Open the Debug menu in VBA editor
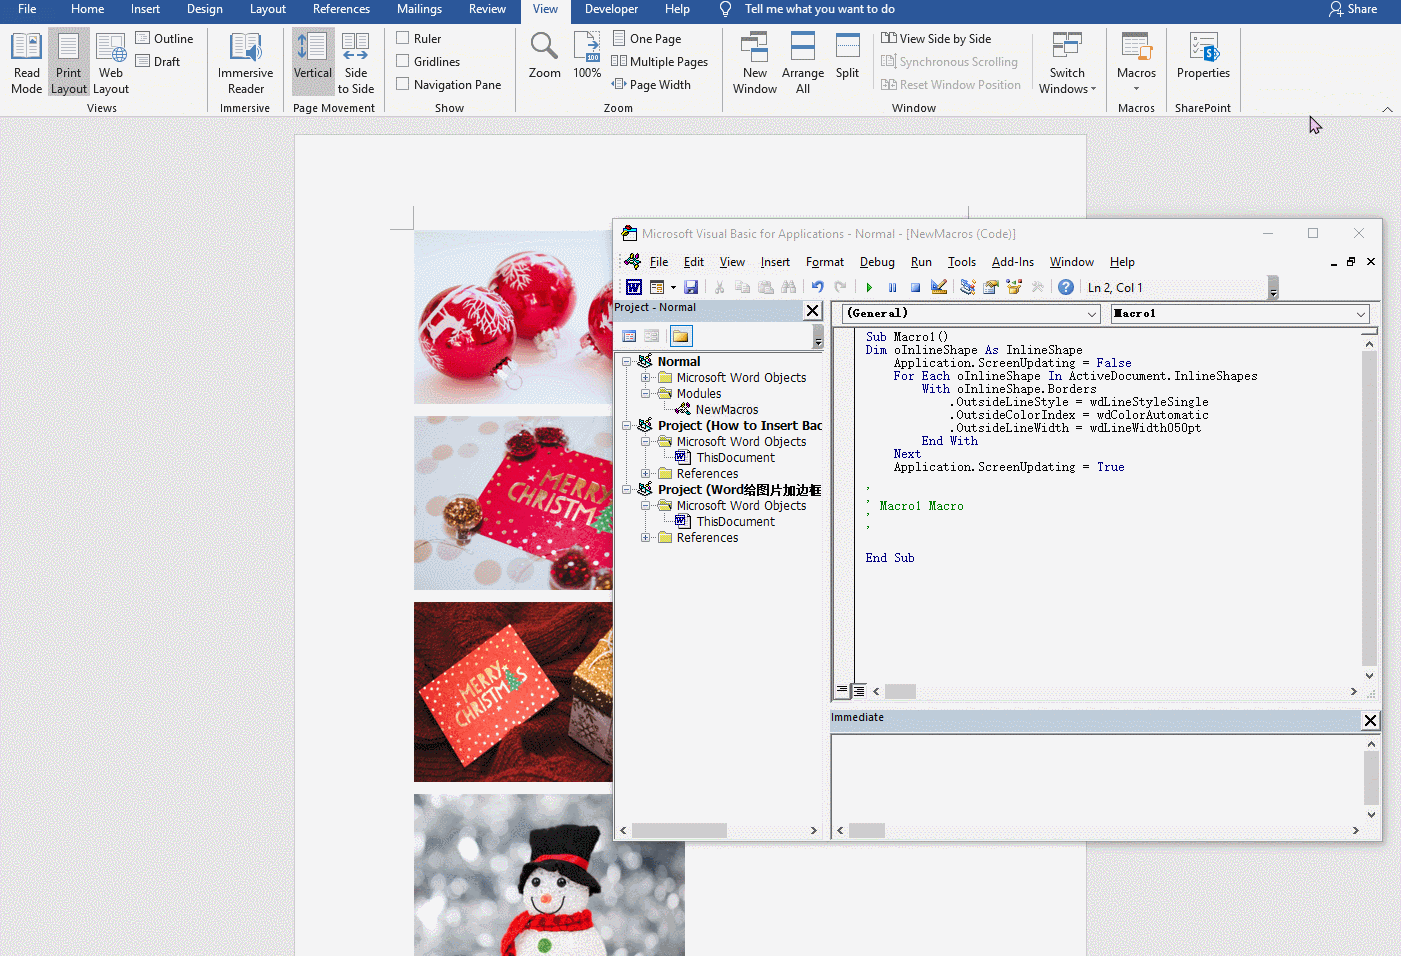Image resolution: width=1401 pixels, height=956 pixels. click(x=877, y=262)
